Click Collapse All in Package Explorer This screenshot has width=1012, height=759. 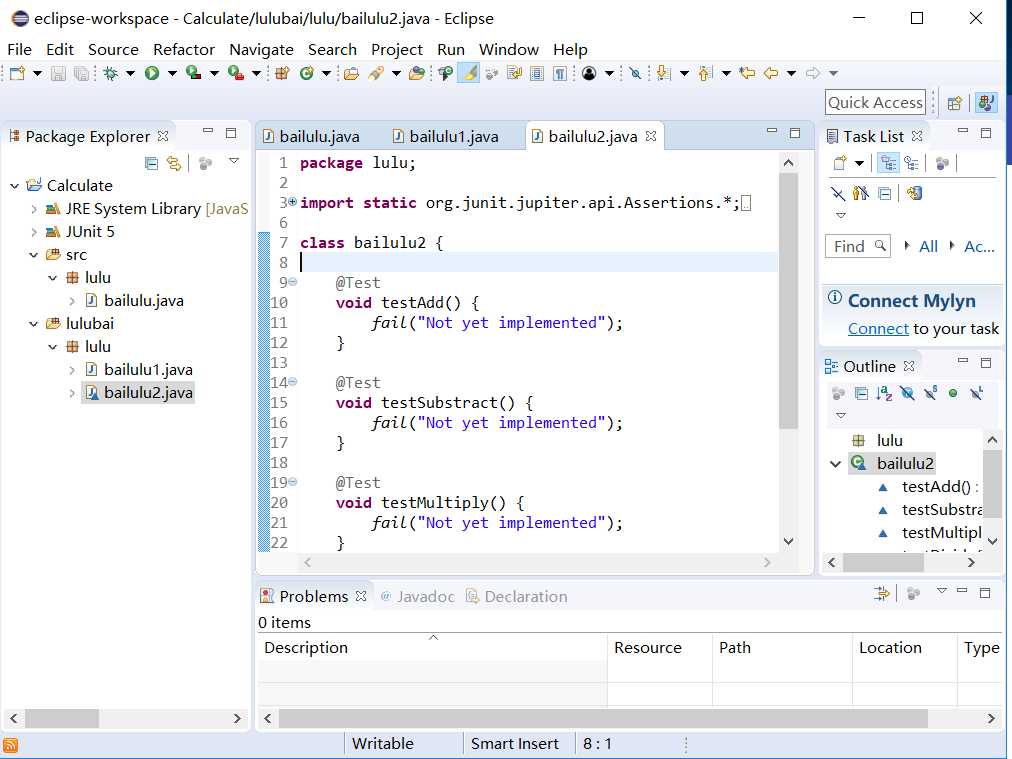[x=151, y=163]
